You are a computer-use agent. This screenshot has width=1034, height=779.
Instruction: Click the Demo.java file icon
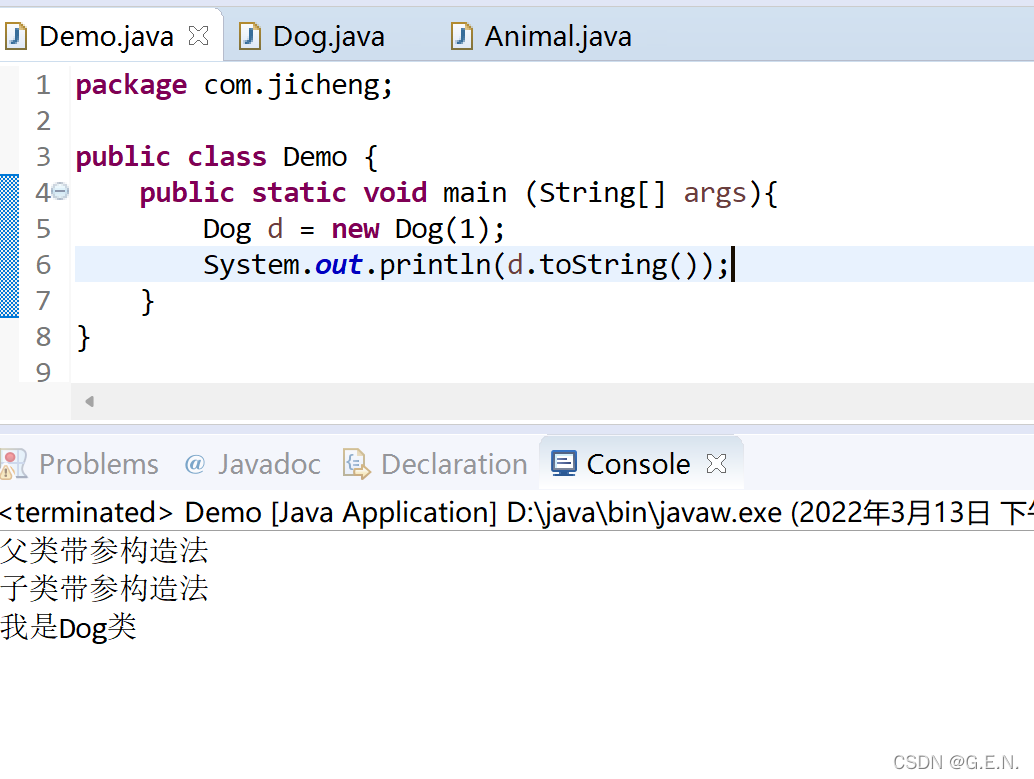coord(16,36)
